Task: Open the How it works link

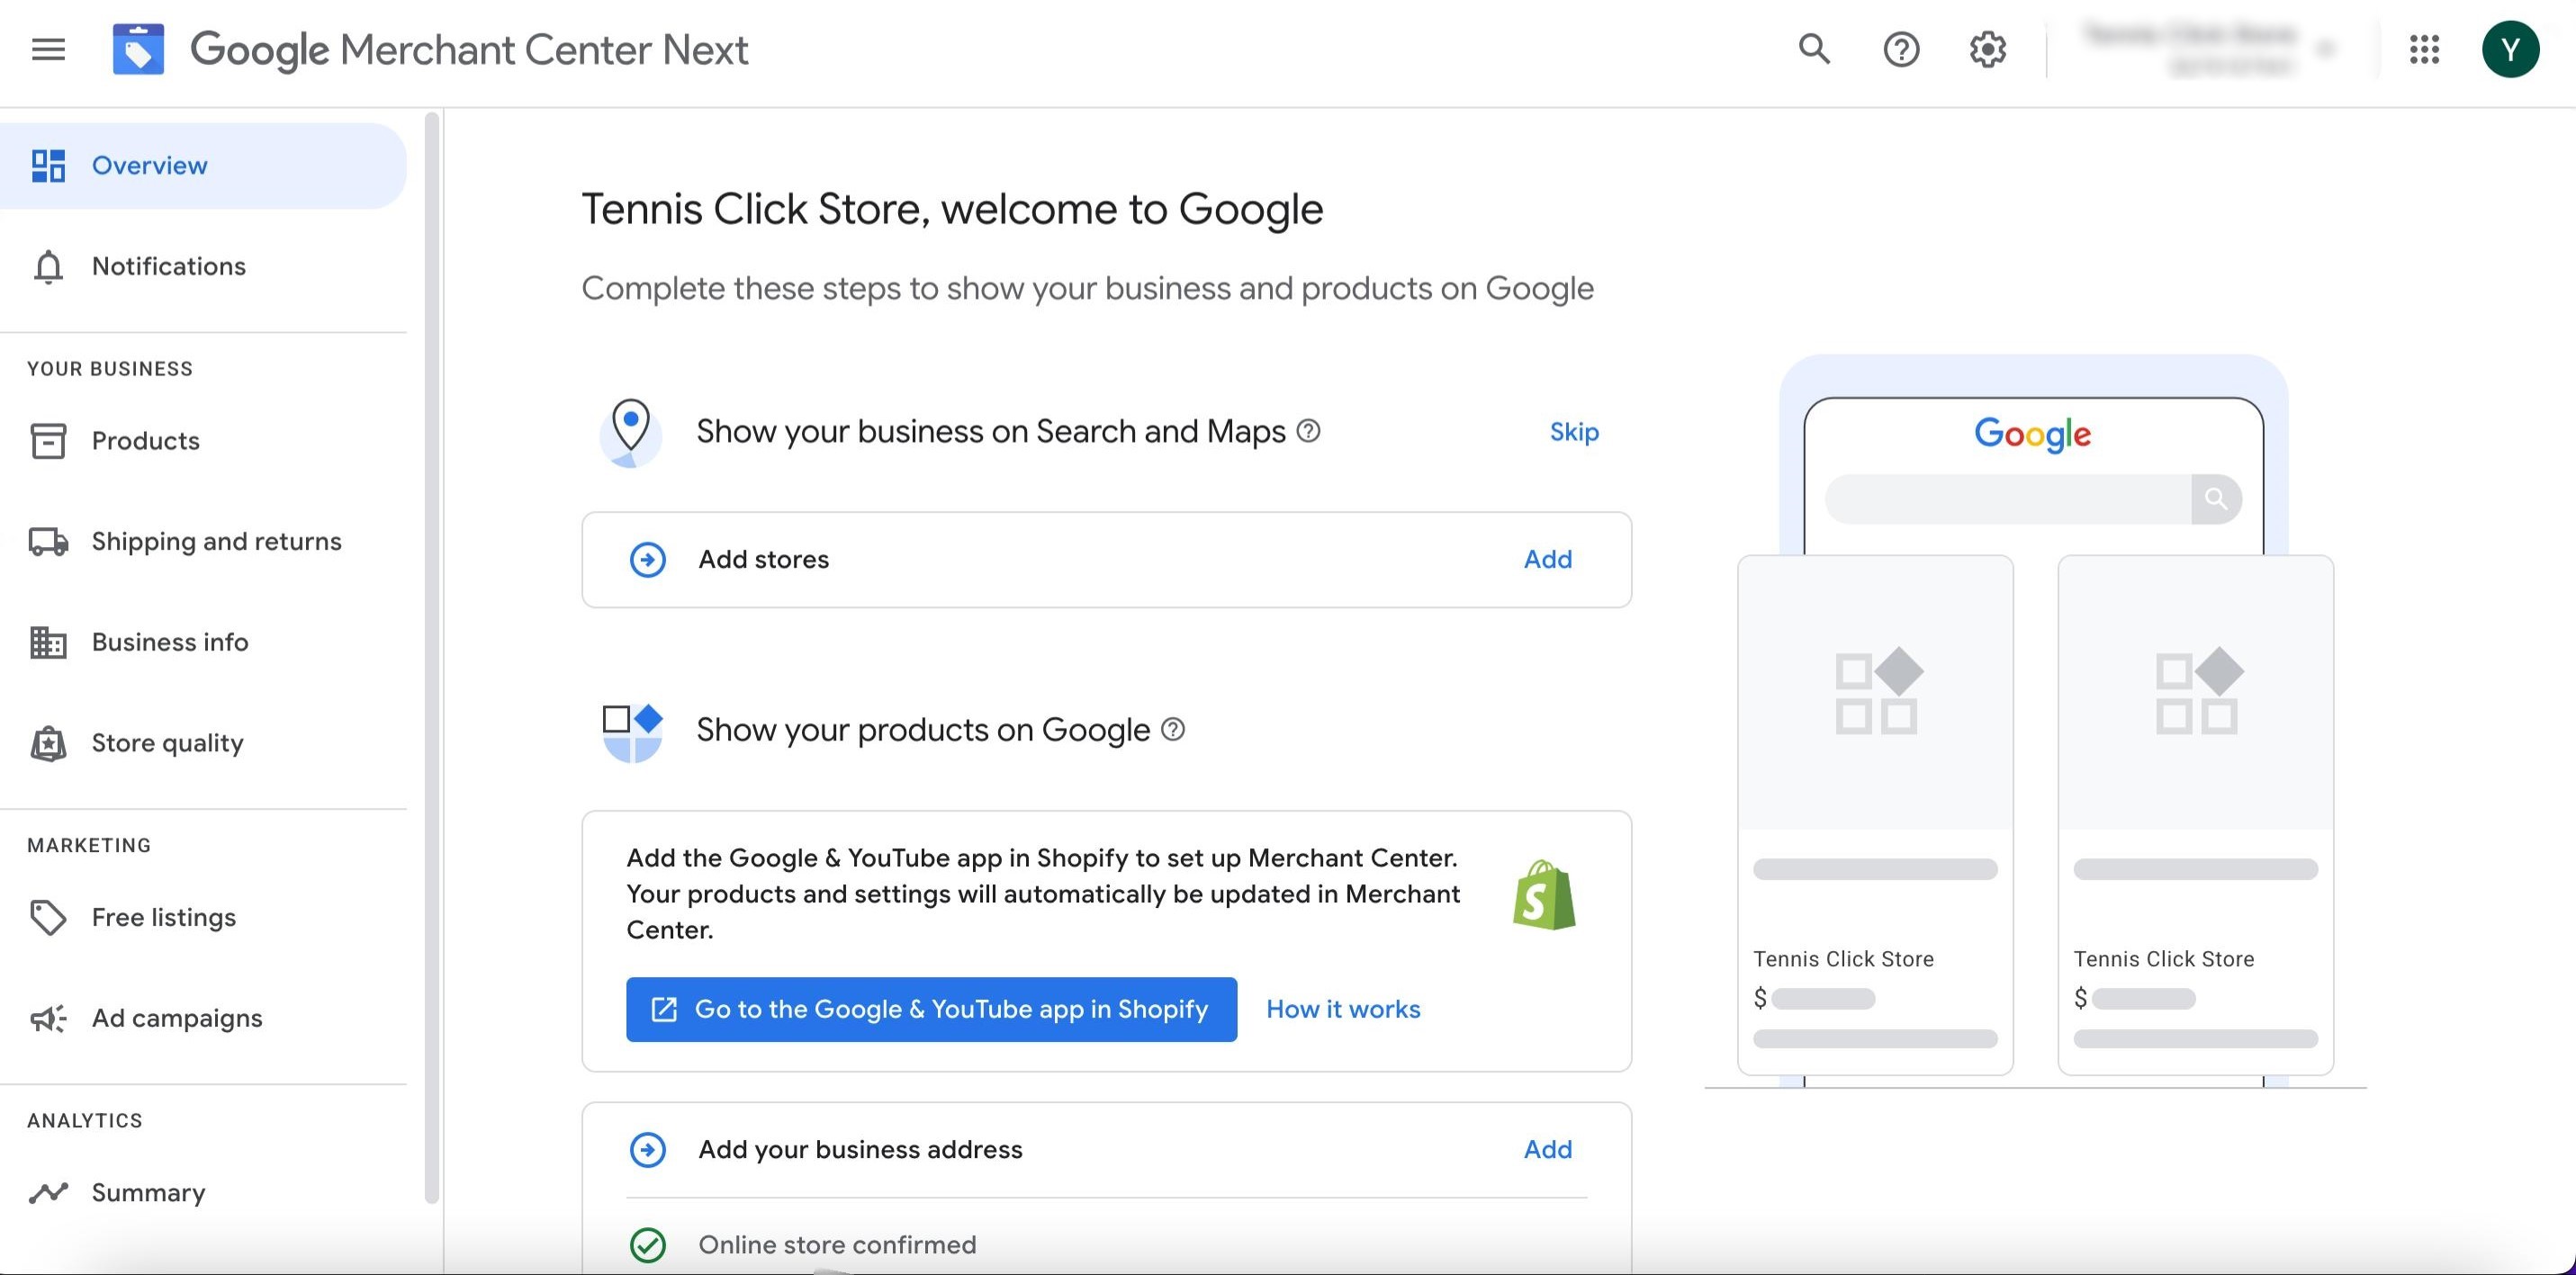Action: (1343, 1009)
